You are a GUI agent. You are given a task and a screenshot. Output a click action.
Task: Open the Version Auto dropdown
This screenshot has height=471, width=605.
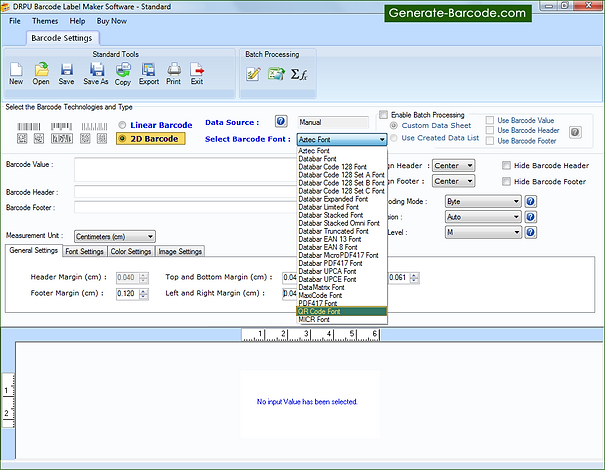pos(483,217)
